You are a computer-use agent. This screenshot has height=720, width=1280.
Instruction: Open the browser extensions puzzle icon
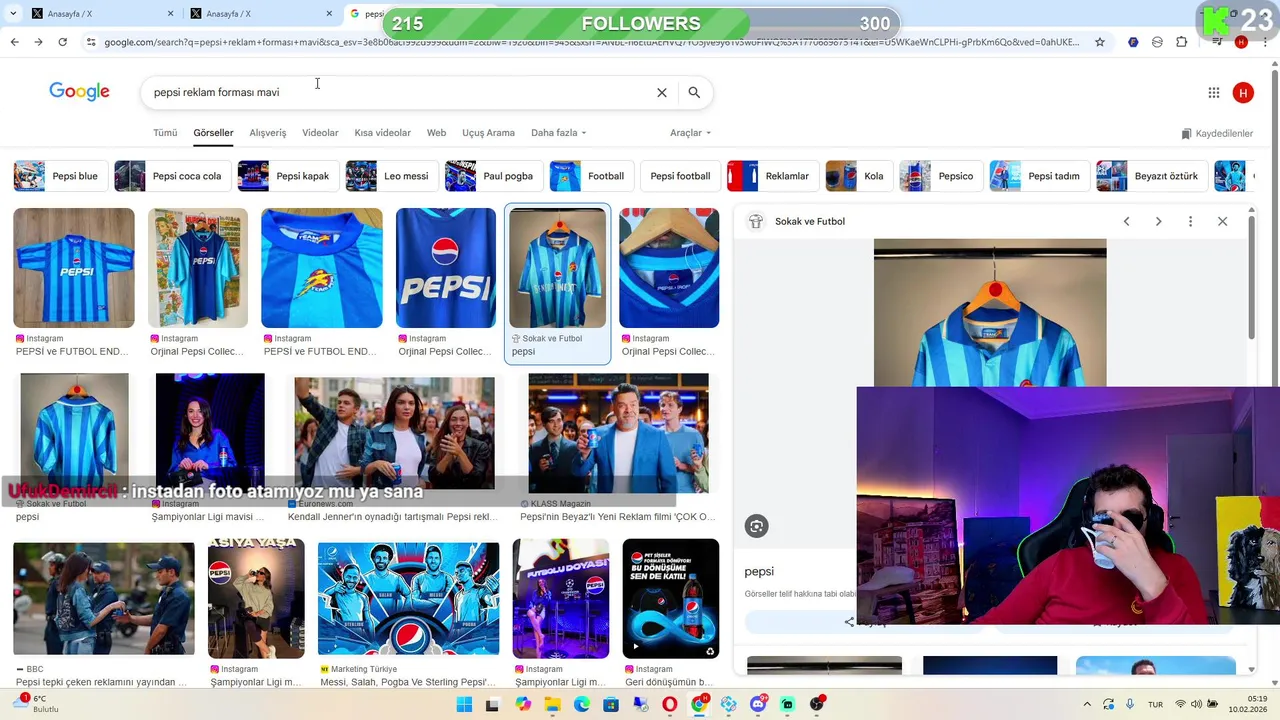1181,42
